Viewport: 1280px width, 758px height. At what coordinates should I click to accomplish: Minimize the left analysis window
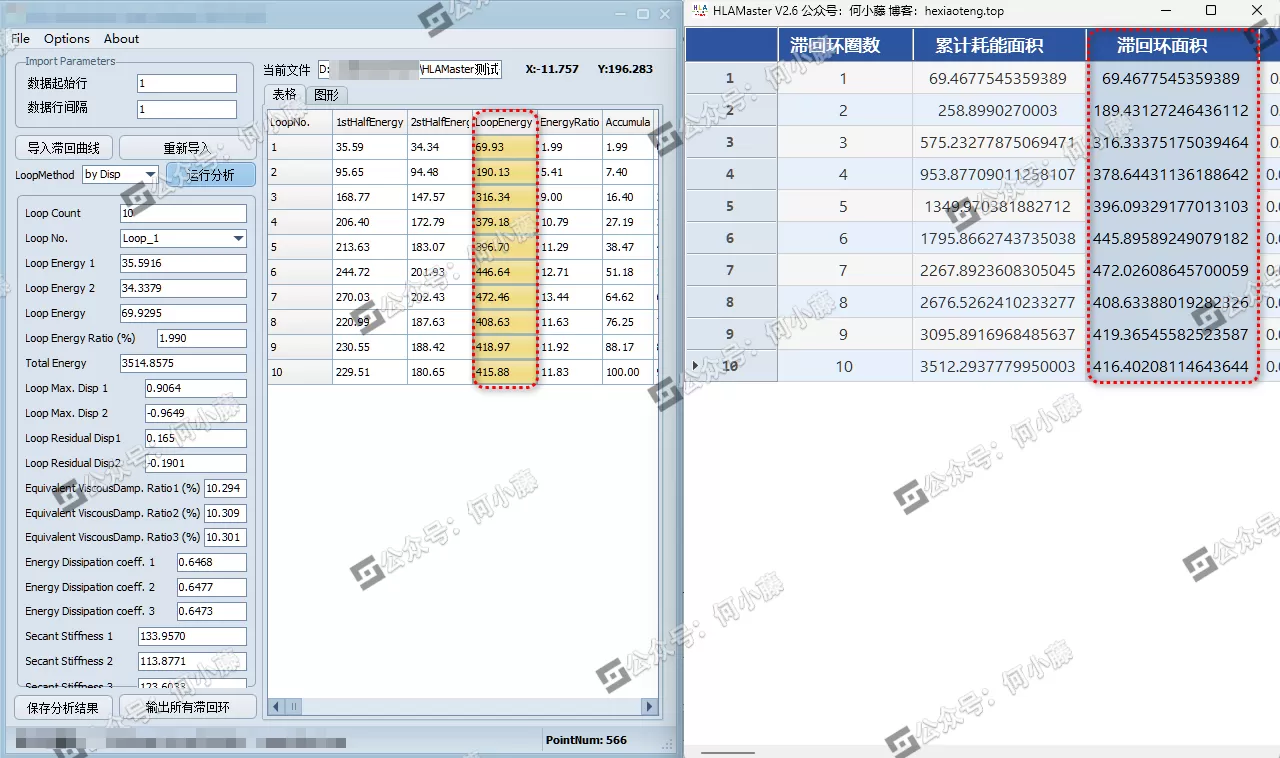(621, 14)
